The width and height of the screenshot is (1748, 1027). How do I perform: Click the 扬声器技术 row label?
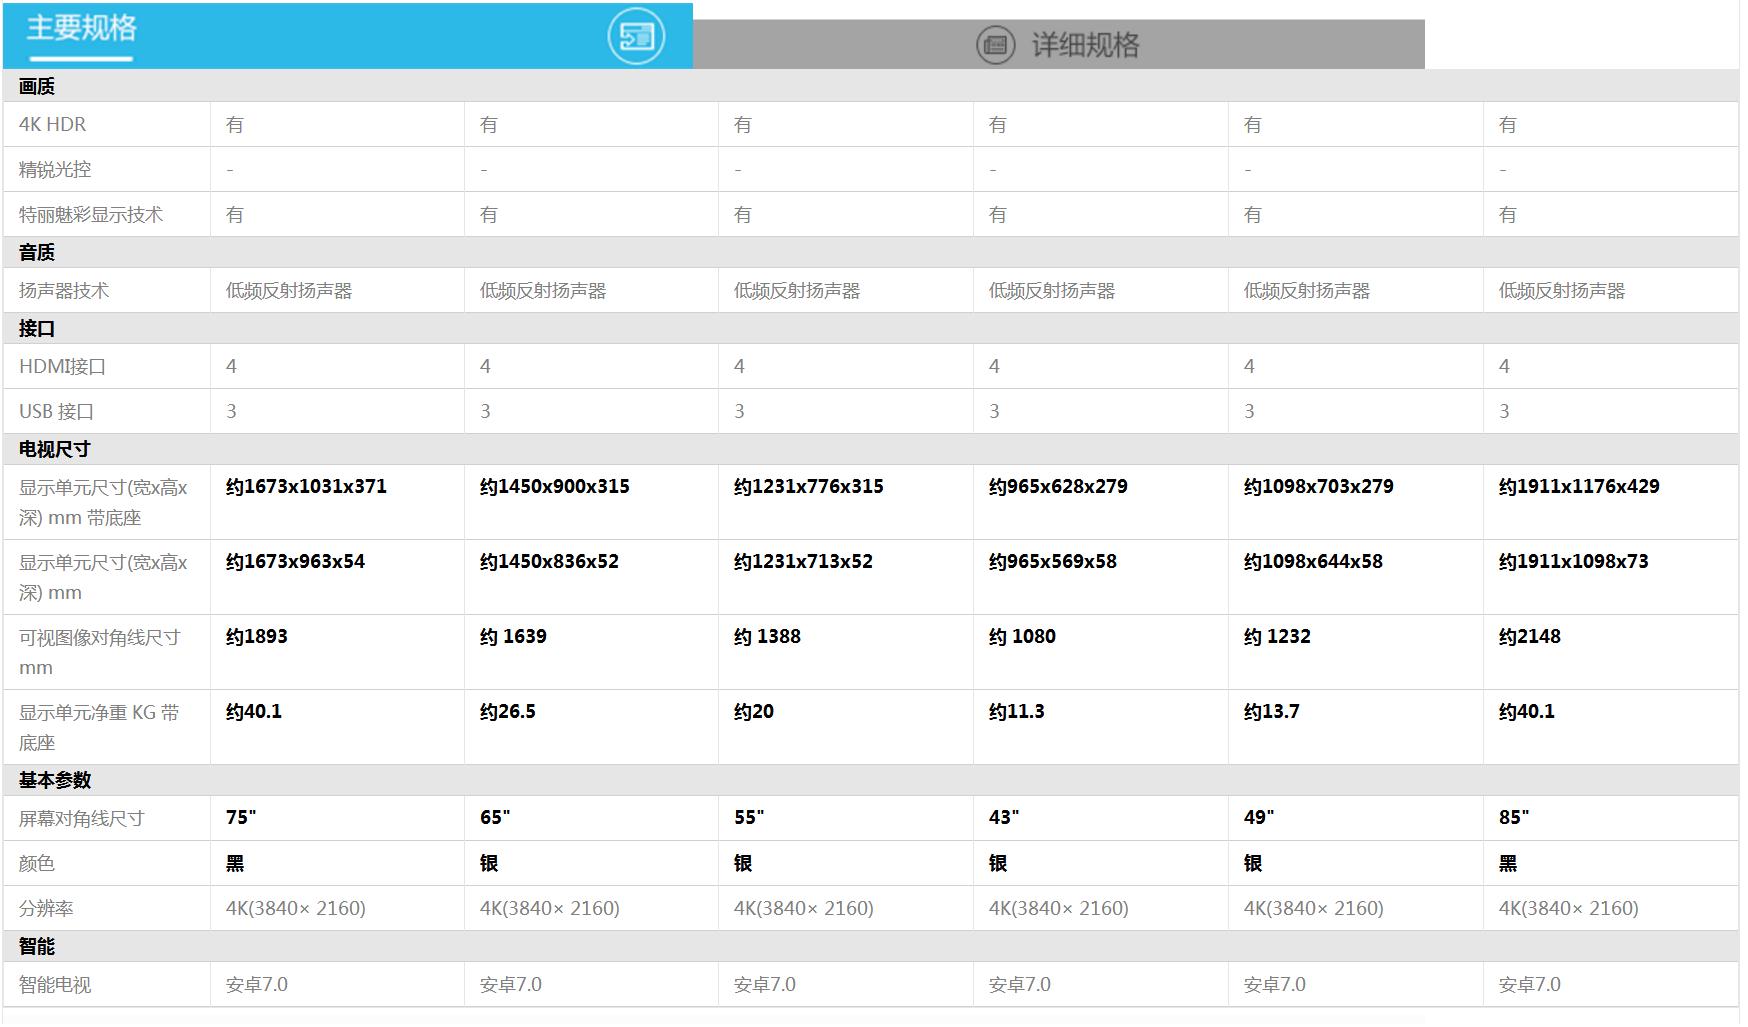click(64, 291)
